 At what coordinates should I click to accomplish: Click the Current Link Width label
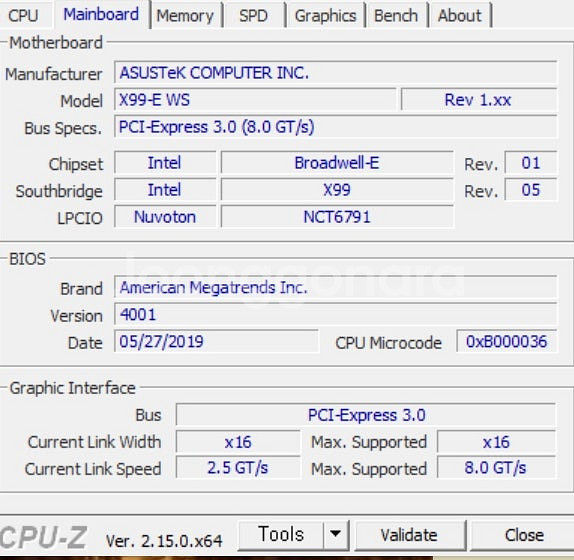[94, 442]
